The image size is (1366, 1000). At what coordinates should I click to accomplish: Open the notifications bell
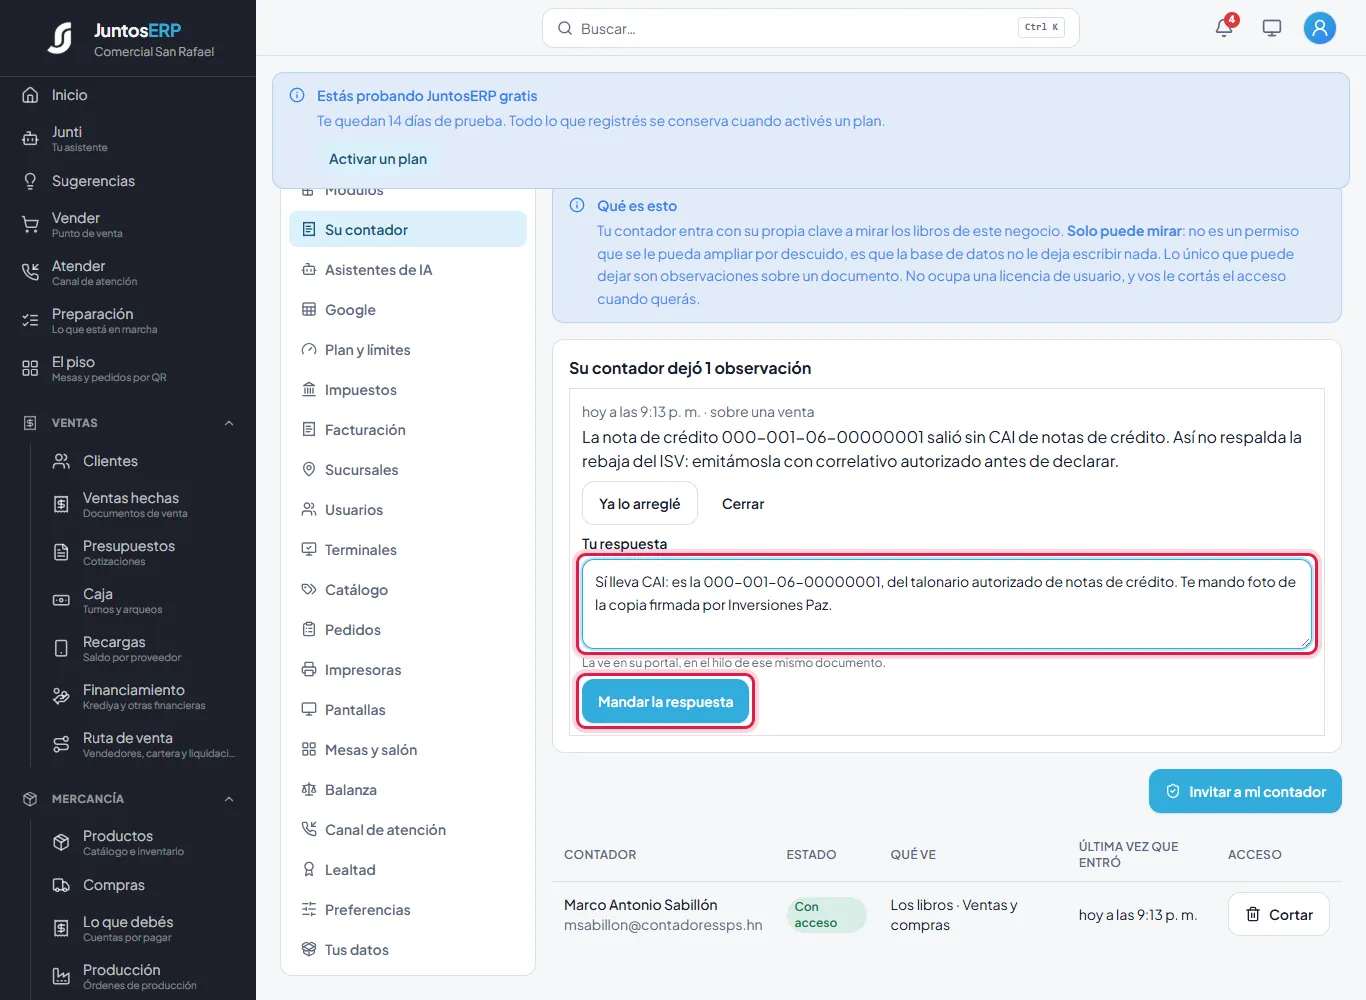click(1224, 28)
